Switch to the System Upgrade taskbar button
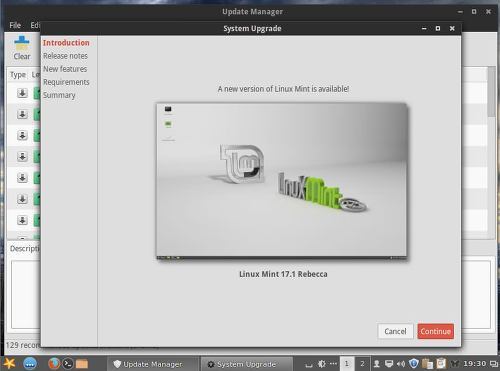 click(x=246, y=364)
